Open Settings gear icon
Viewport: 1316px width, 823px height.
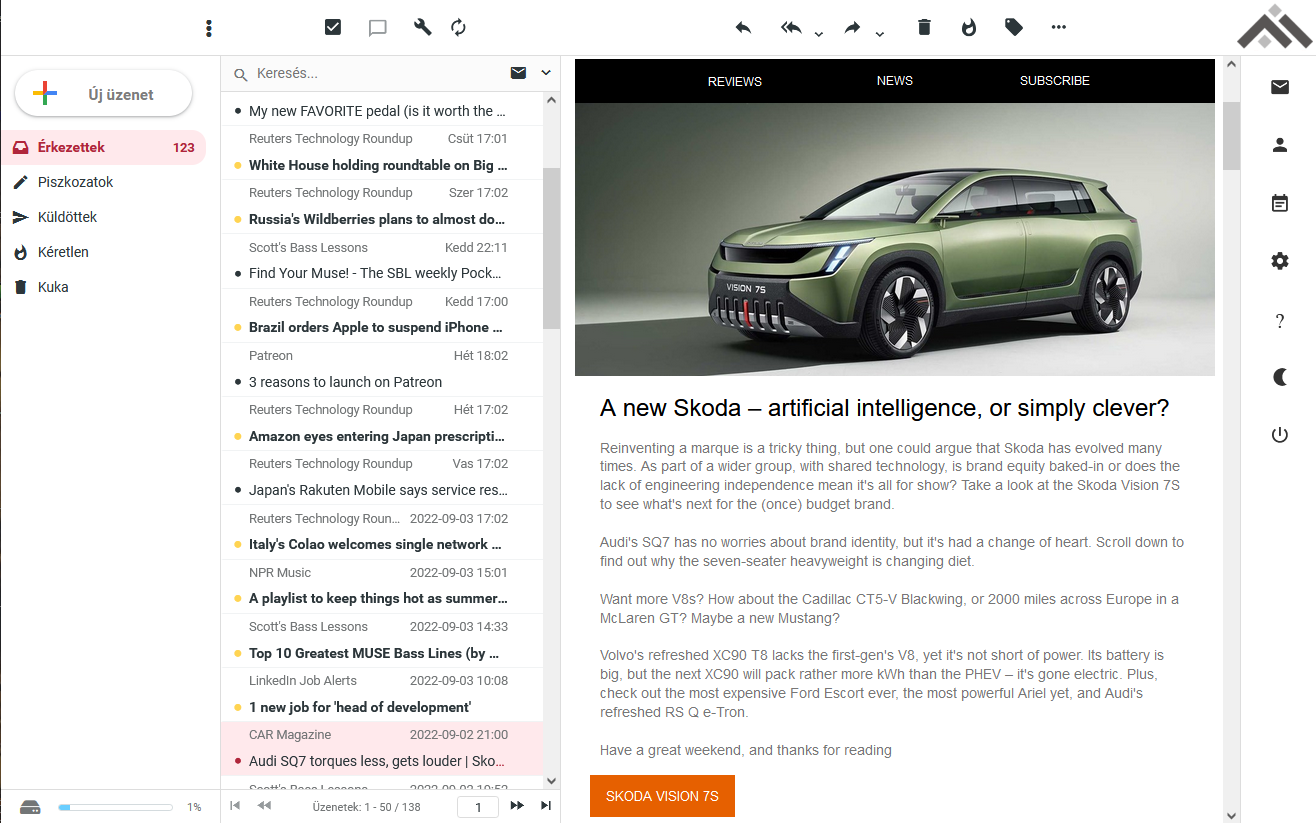tap(1280, 261)
